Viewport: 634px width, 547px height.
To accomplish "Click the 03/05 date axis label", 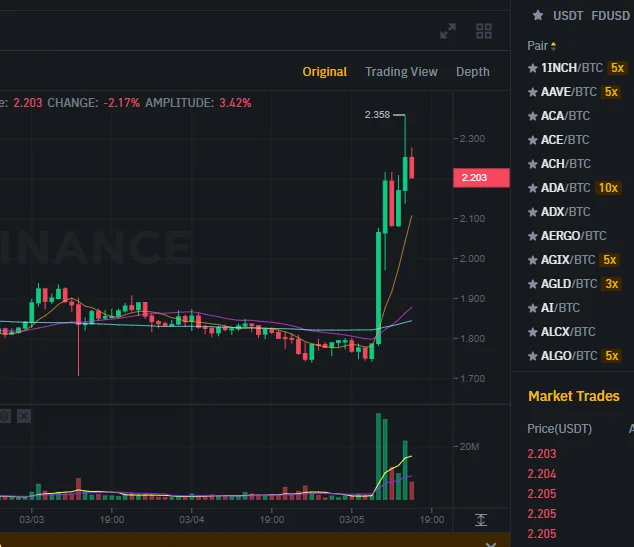I will tap(351, 520).
